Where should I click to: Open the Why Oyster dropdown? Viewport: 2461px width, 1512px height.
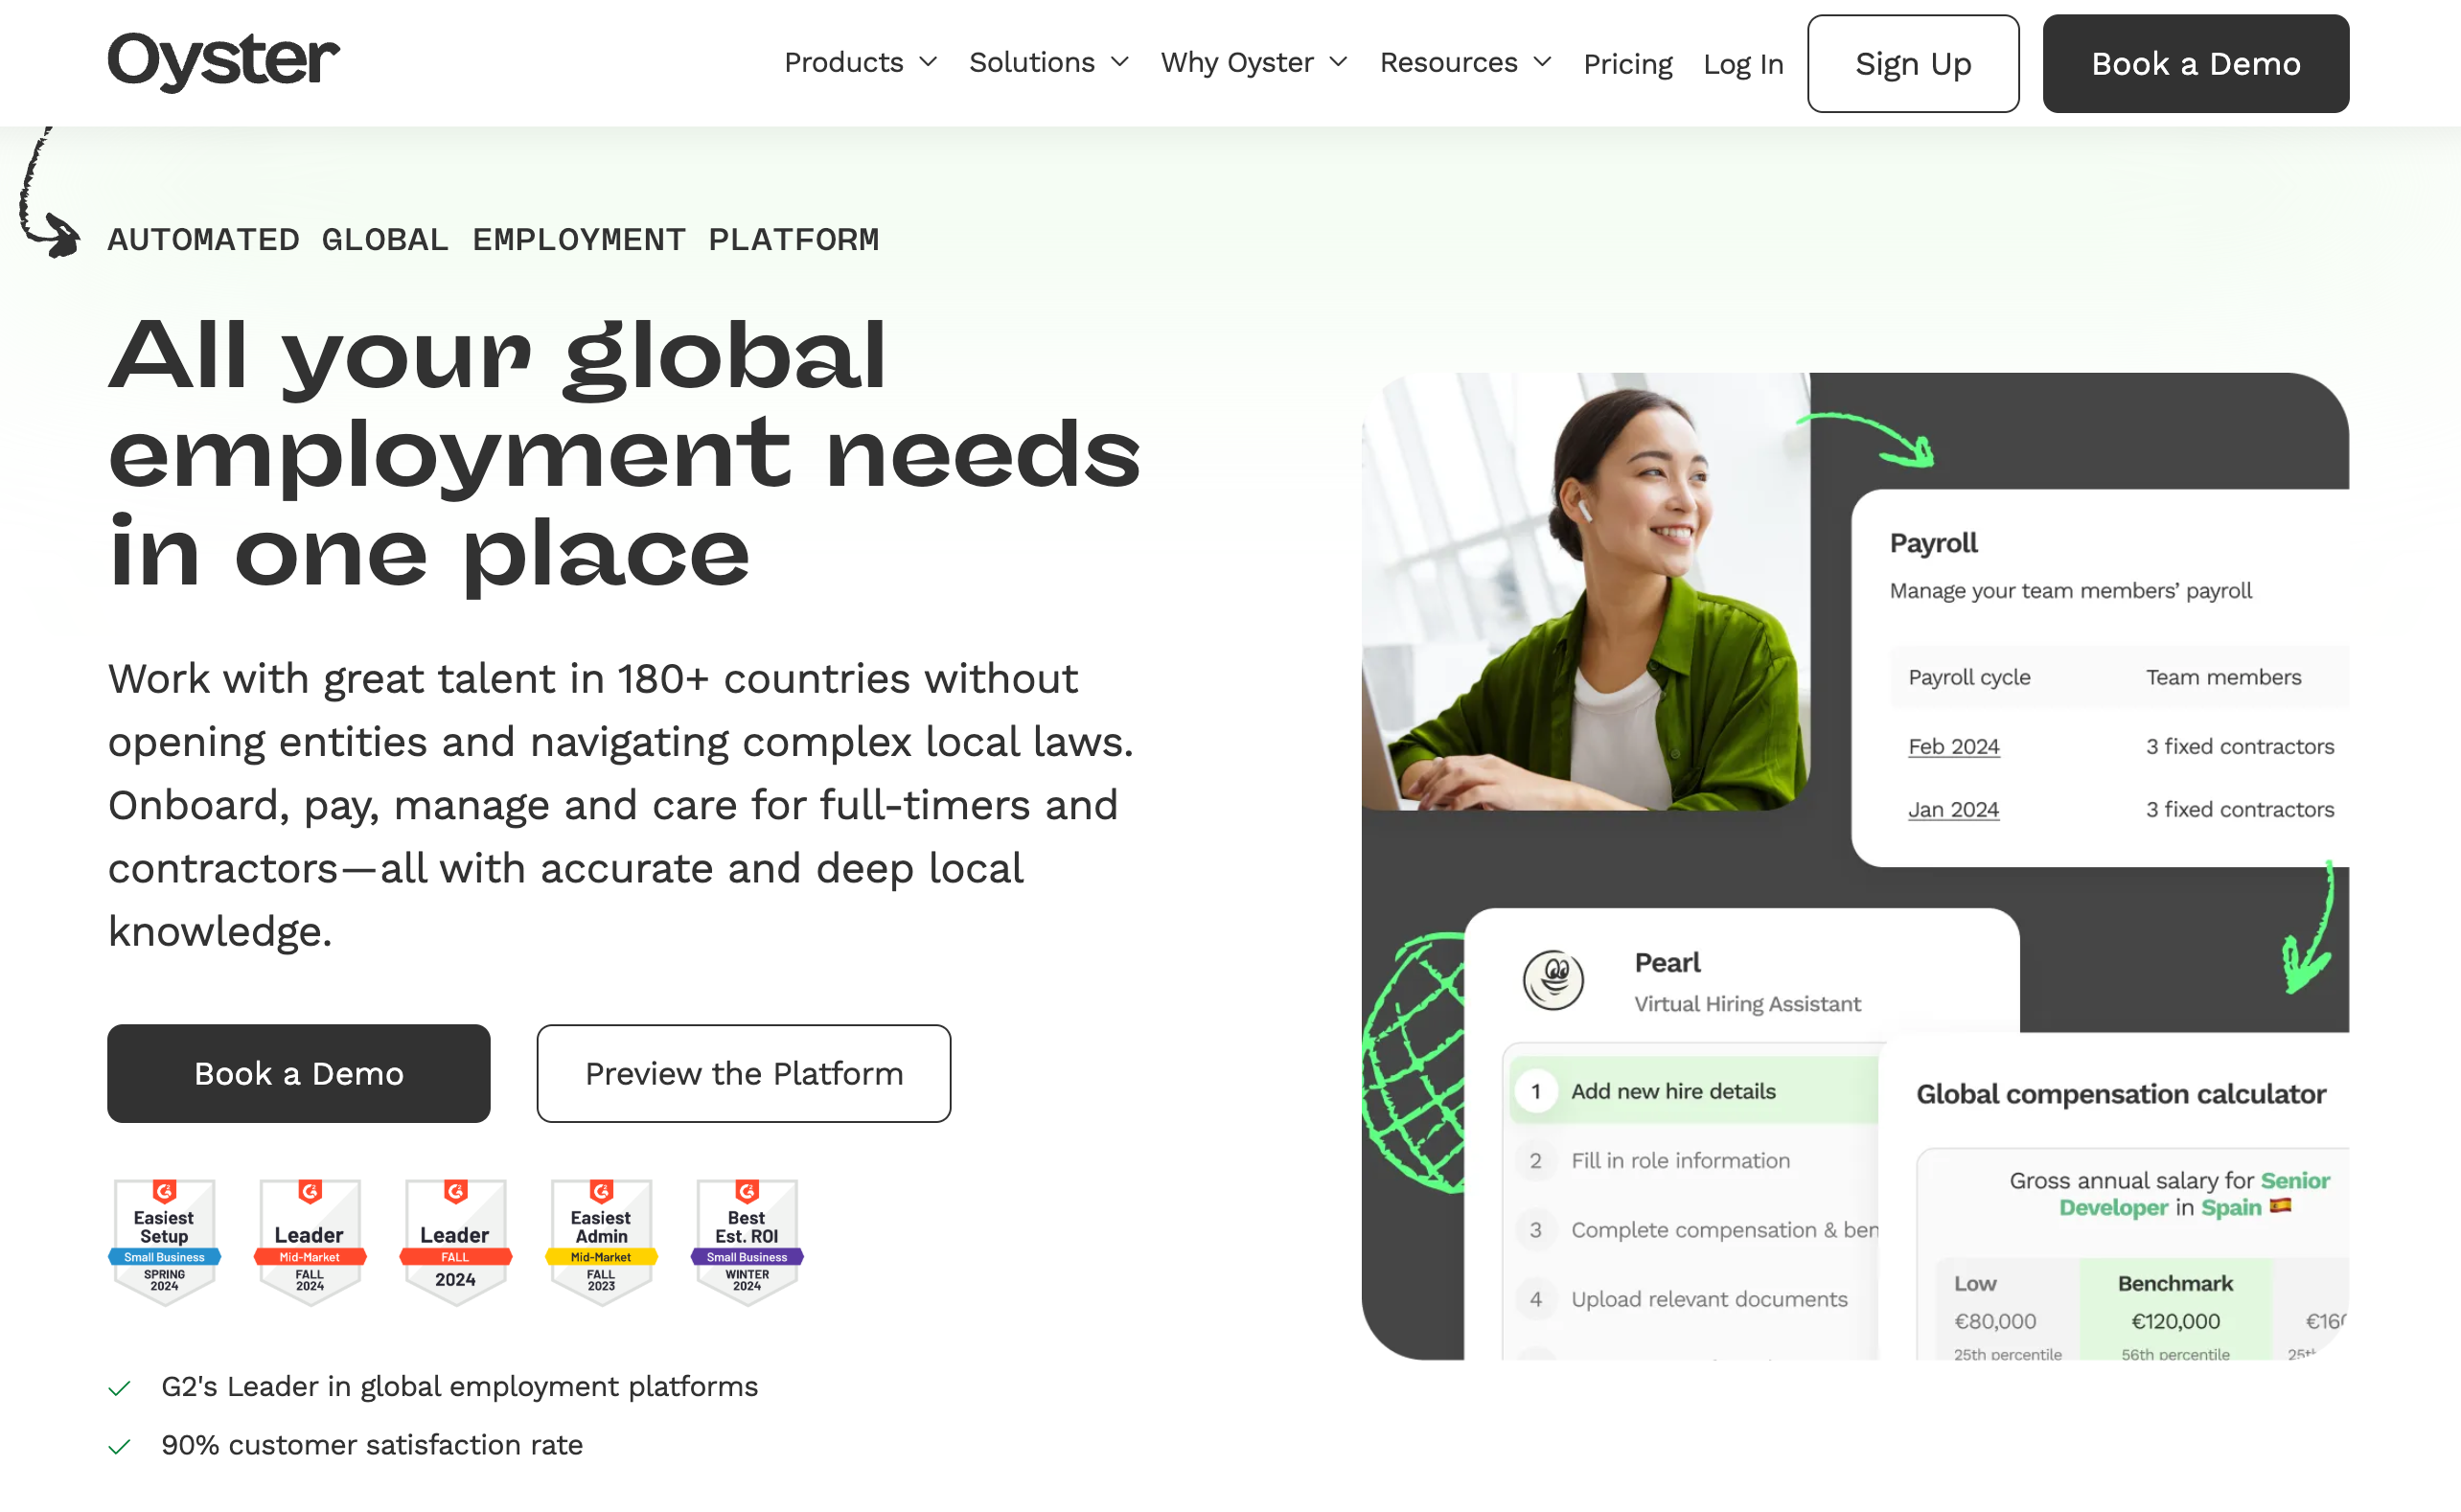click(1253, 63)
